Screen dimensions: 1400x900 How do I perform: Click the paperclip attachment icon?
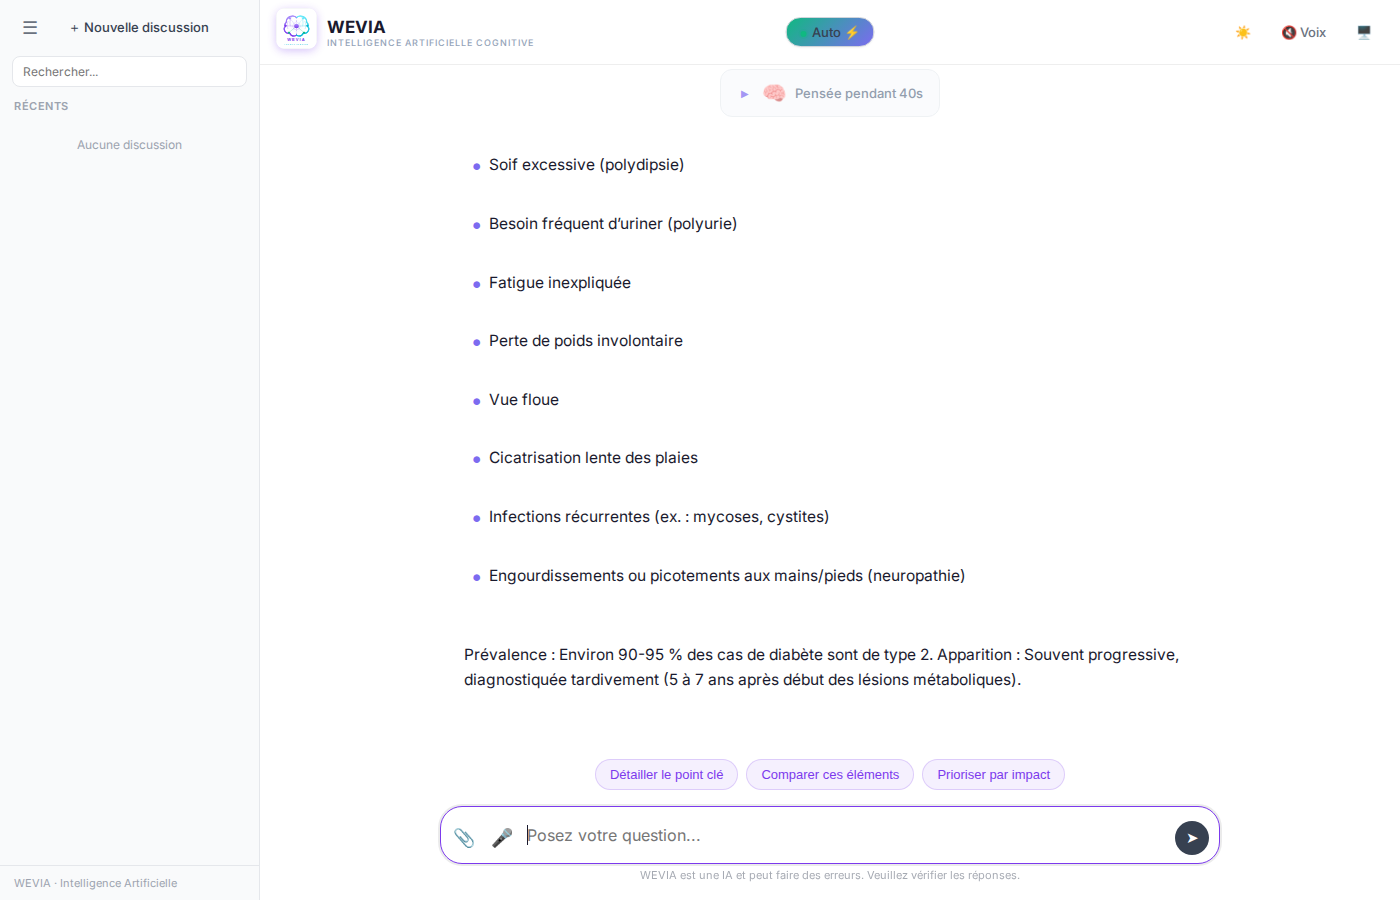tap(464, 837)
